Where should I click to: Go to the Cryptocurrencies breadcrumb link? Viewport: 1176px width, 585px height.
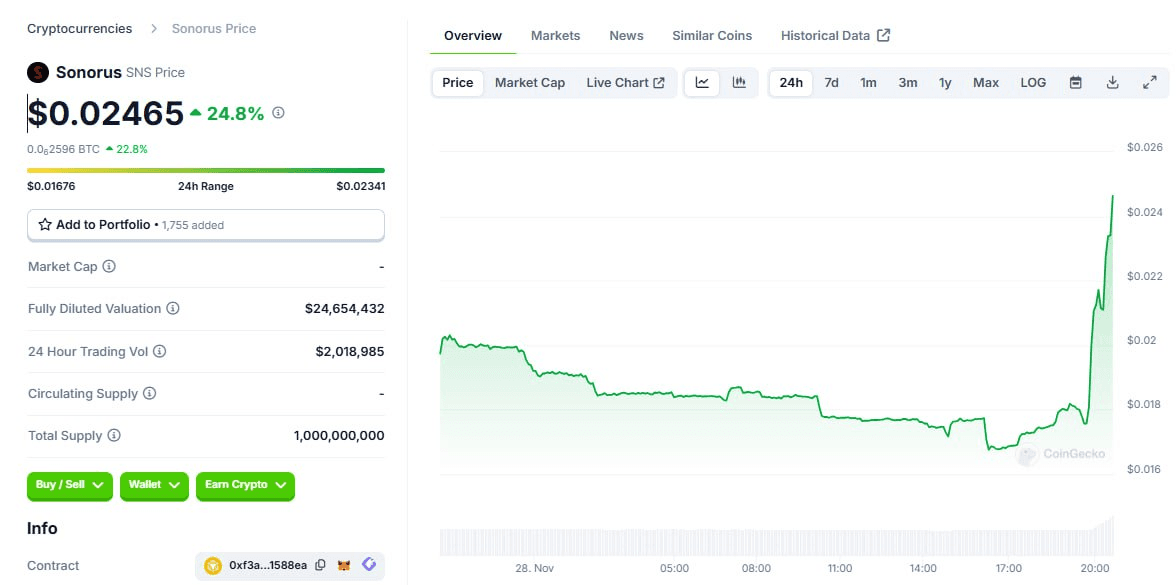[x=80, y=28]
